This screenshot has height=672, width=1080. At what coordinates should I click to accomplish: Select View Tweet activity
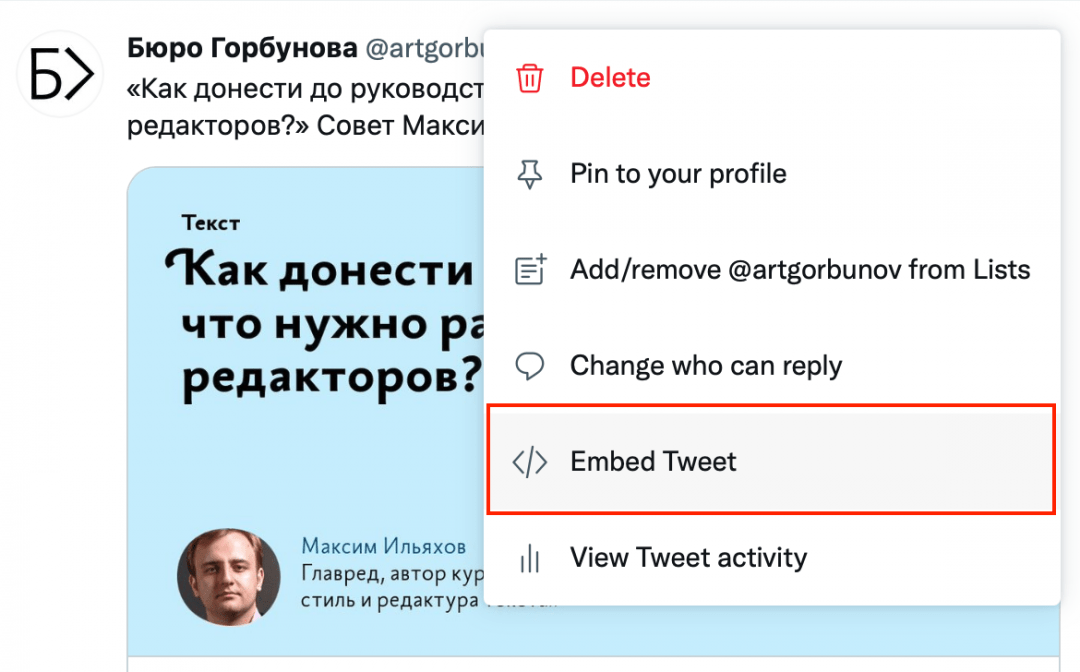688,558
